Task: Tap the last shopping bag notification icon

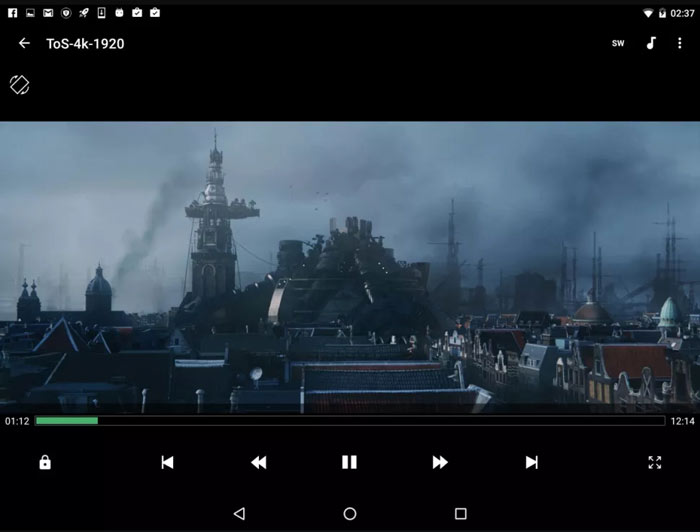Action: tap(155, 12)
